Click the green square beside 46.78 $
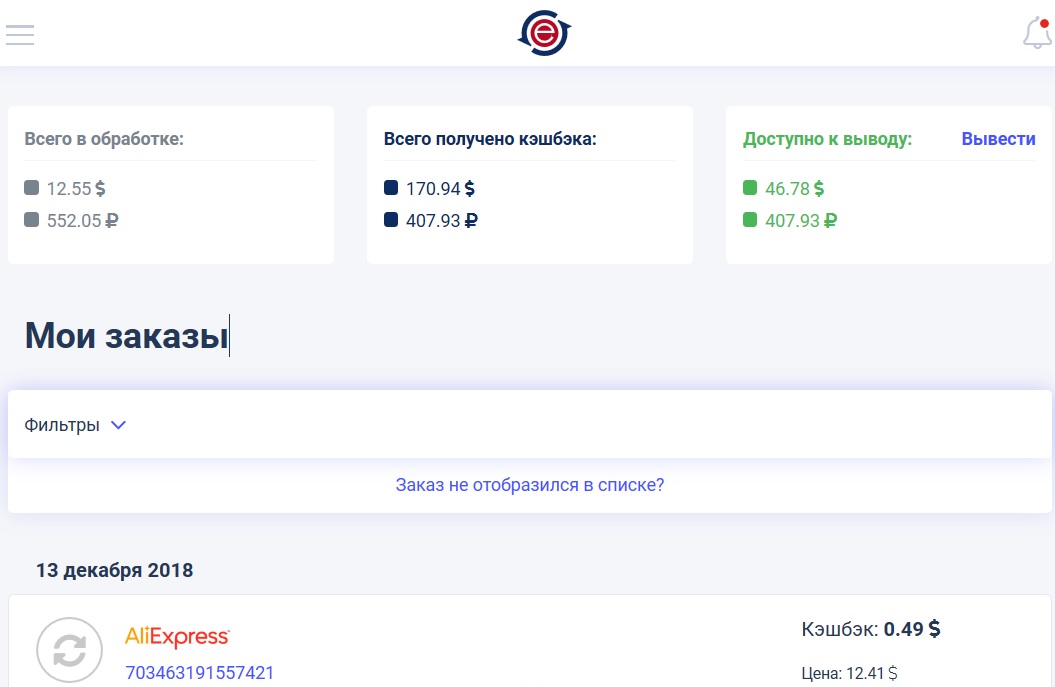 tap(750, 188)
